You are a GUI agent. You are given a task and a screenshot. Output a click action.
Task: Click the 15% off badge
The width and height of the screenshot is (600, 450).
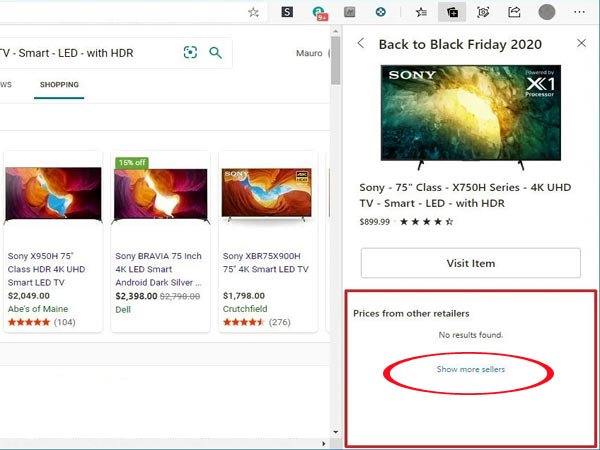pos(132,163)
